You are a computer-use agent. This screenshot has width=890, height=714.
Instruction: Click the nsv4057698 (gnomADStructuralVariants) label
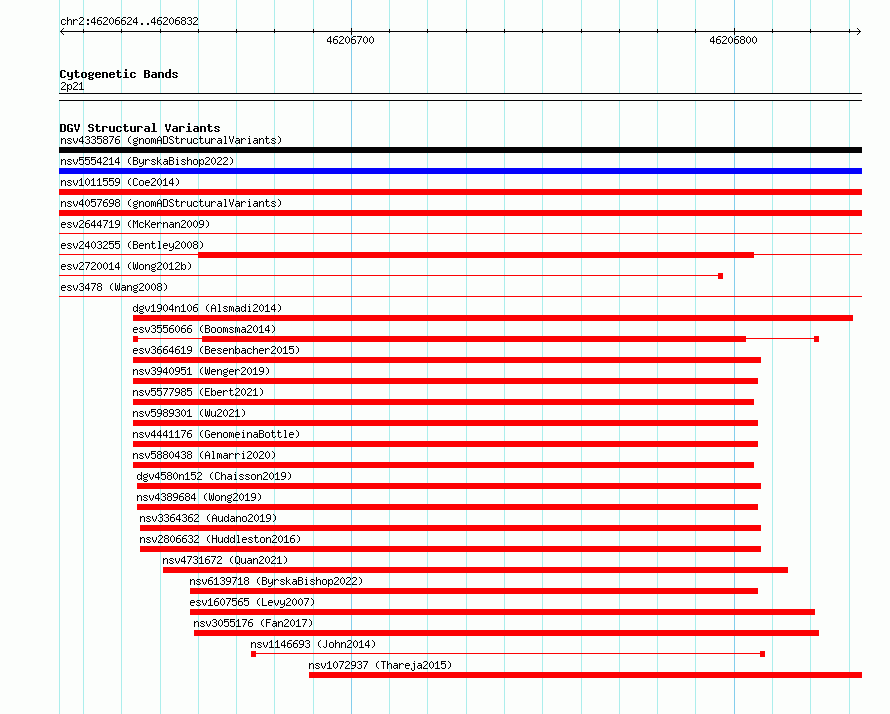point(171,203)
